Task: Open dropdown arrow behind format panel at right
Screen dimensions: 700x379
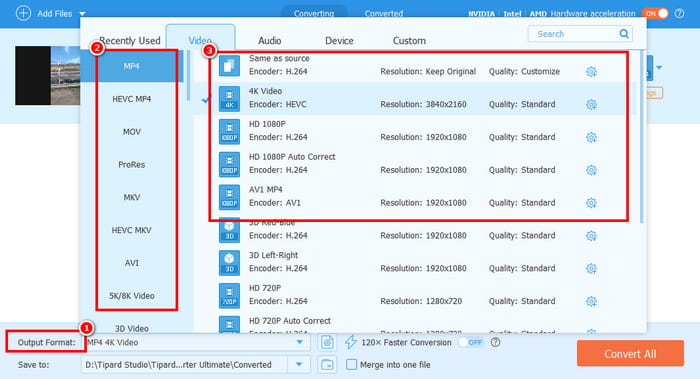Action: (659, 67)
